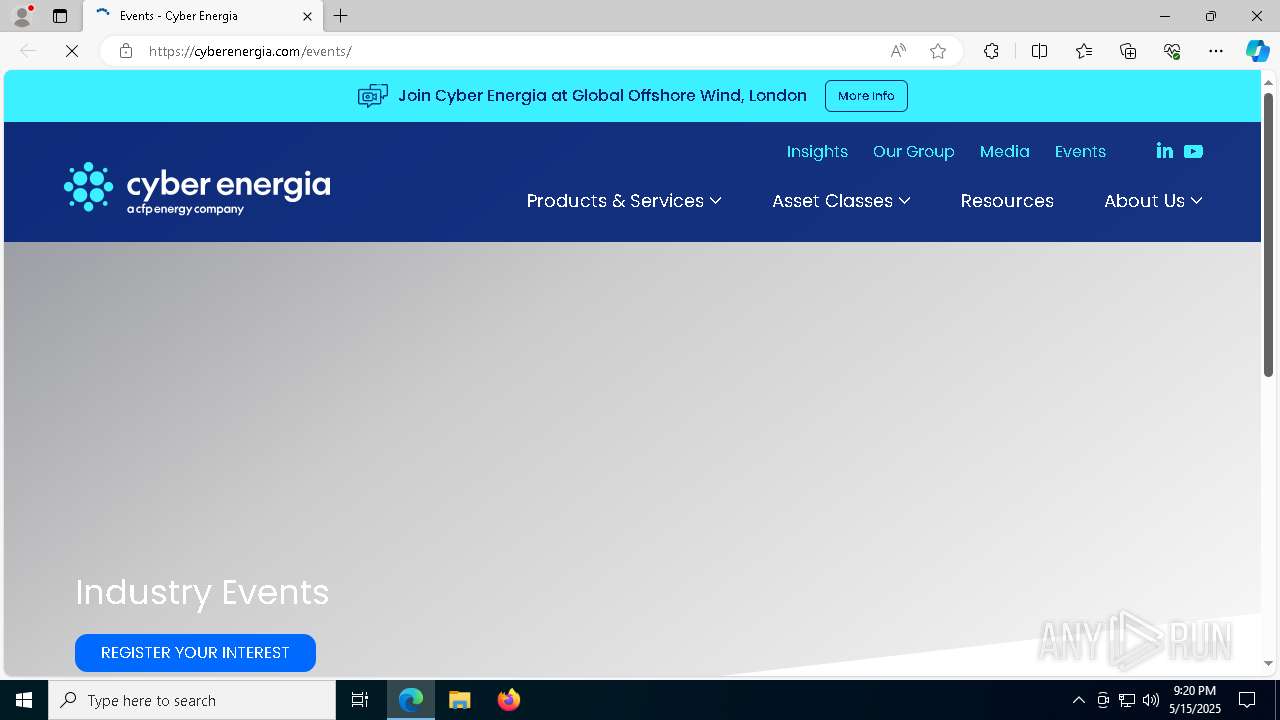
Task: Launch Firefox from taskbar
Action: [x=509, y=700]
